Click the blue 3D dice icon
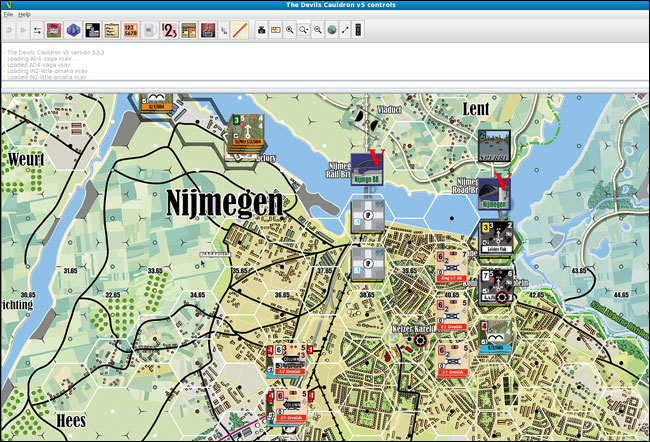 pos(74,31)
